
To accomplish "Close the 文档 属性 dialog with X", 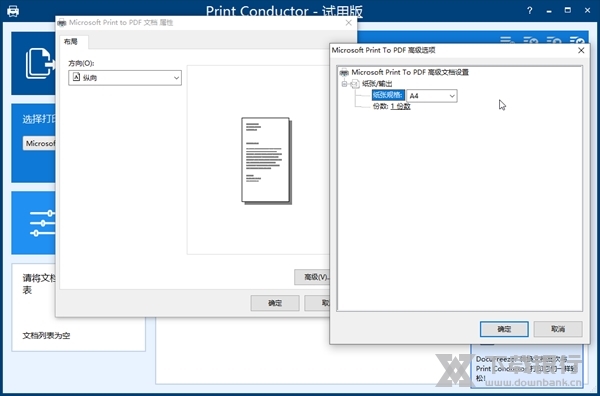I will pos(348,23).
